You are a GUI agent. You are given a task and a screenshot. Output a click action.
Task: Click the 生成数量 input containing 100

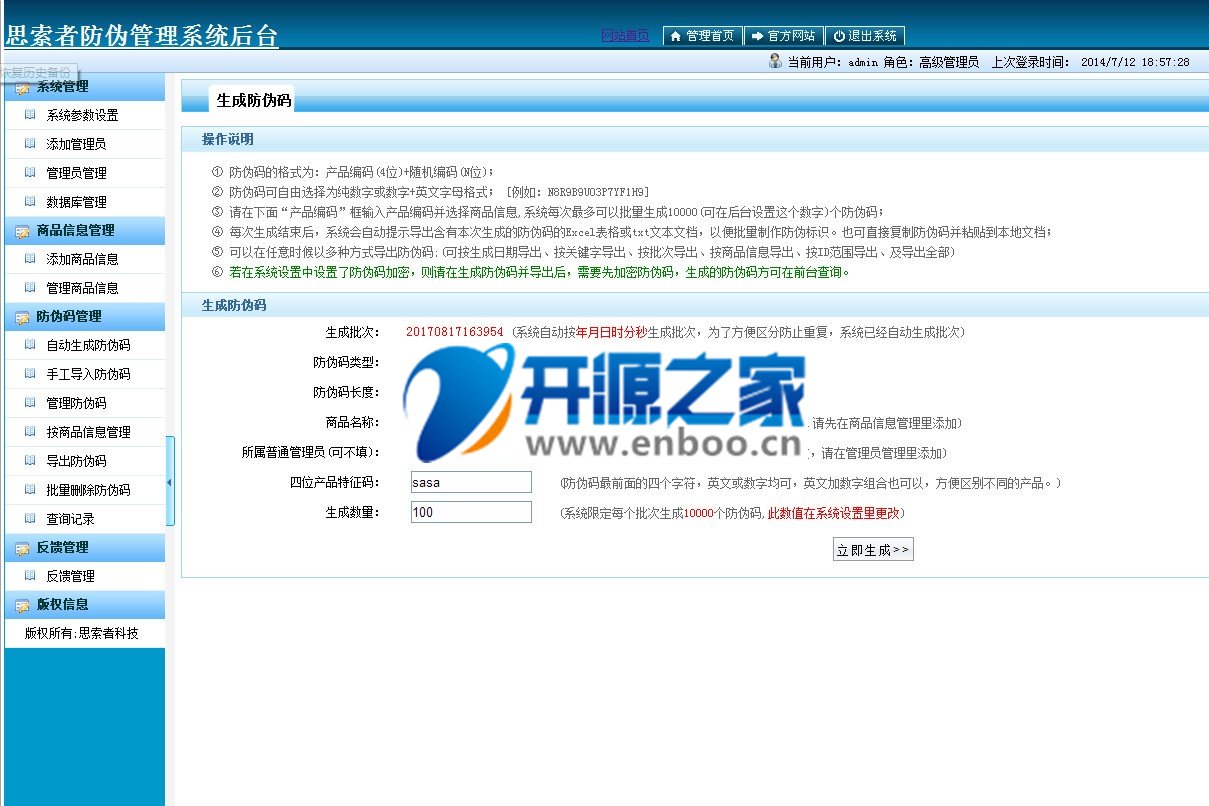[x=471, y=512]
